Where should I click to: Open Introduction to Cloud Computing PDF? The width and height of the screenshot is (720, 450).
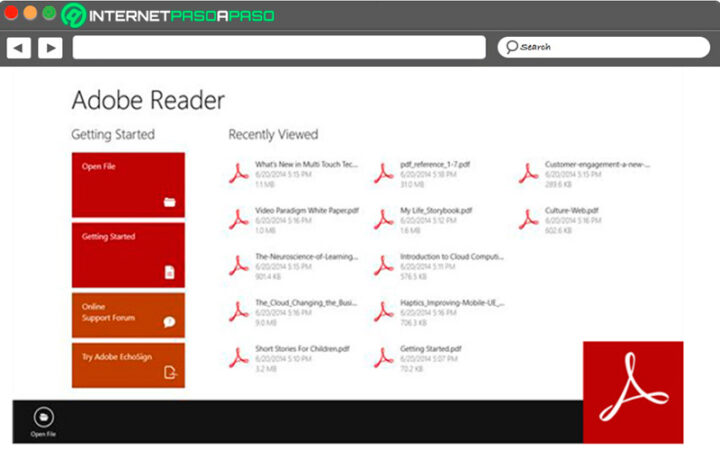pyautogui.click(x=451, y=257)
